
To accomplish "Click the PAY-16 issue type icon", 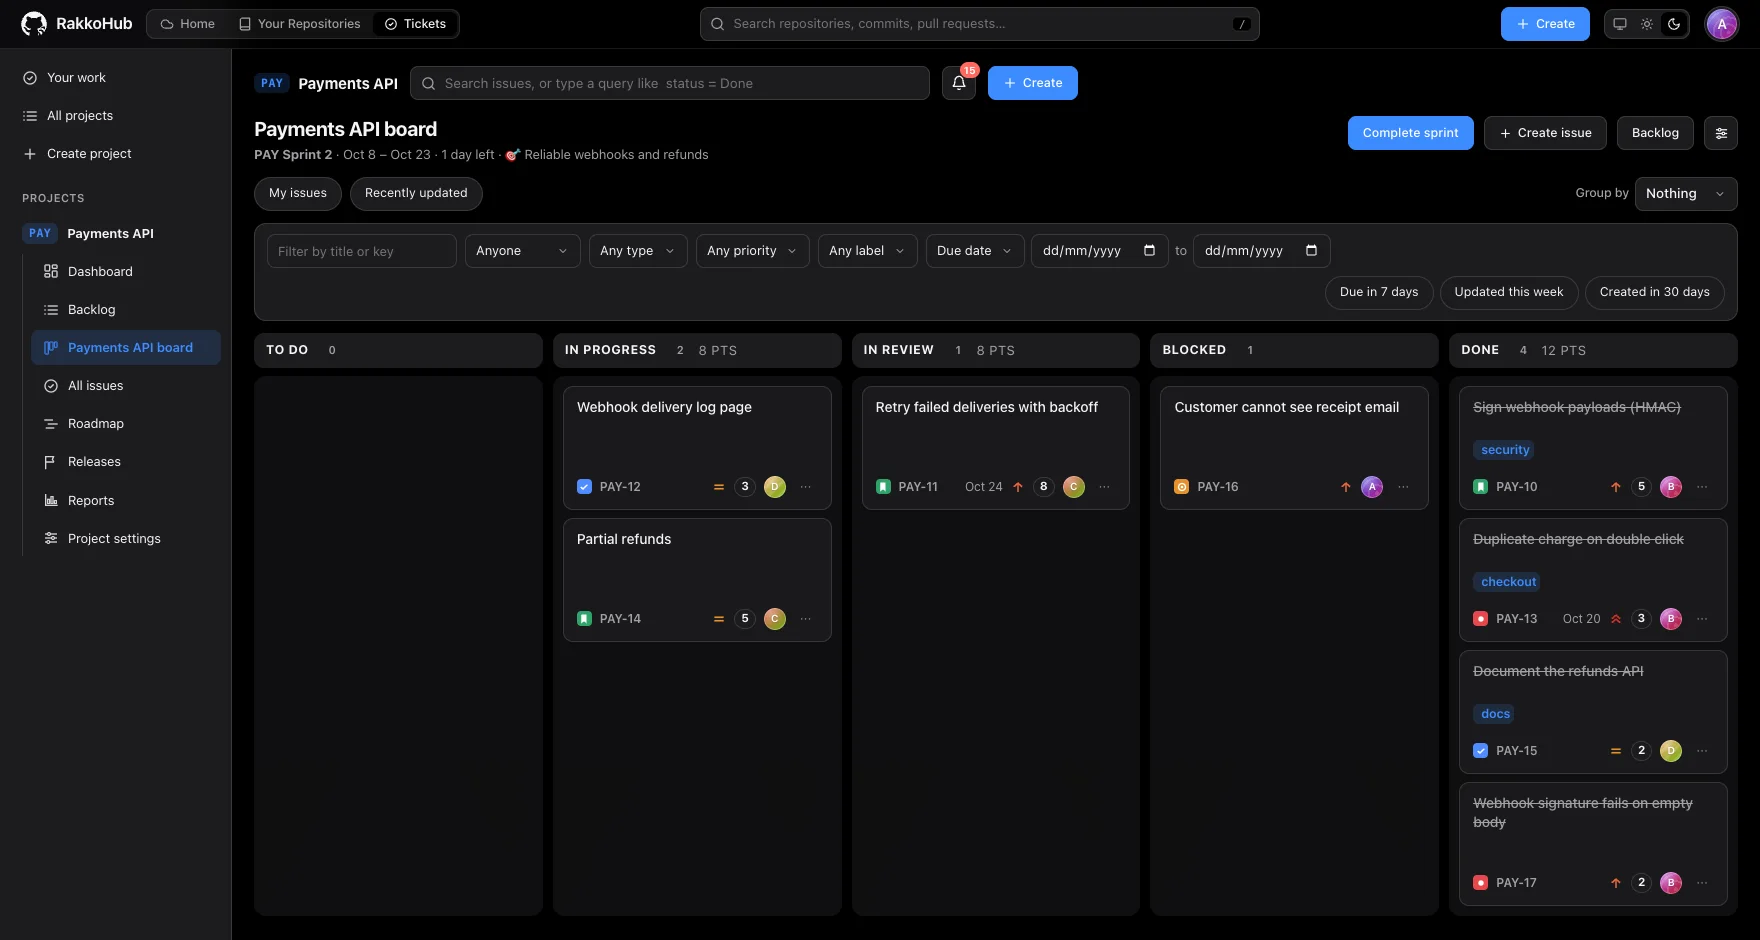I will (1182, 487).
